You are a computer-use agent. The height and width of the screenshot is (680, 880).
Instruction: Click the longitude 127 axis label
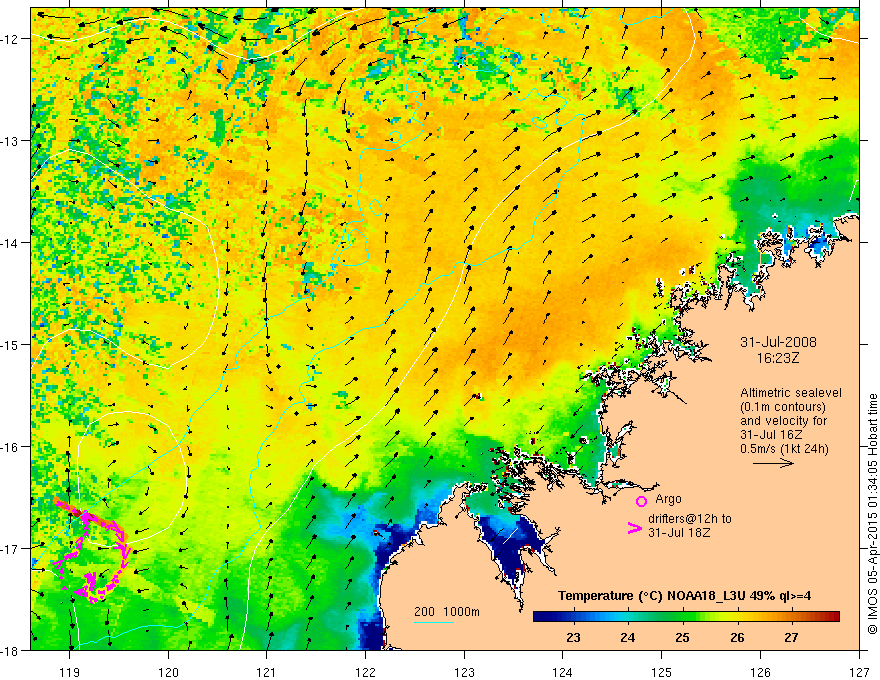pyautogui.click(x=859, y=672)
